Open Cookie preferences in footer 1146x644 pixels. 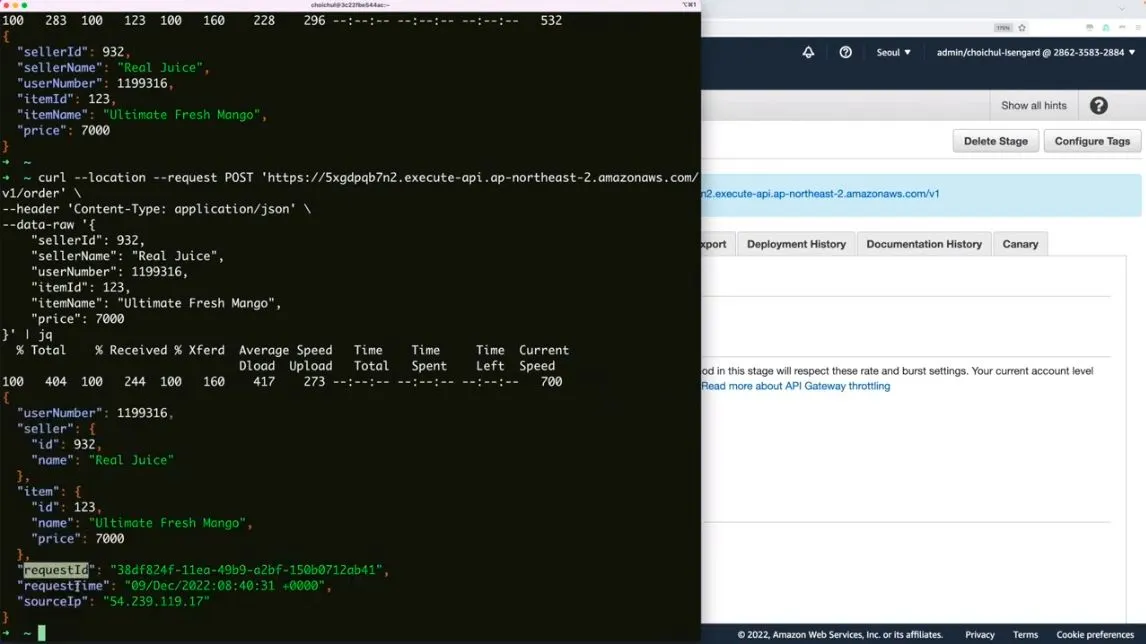1095,634
